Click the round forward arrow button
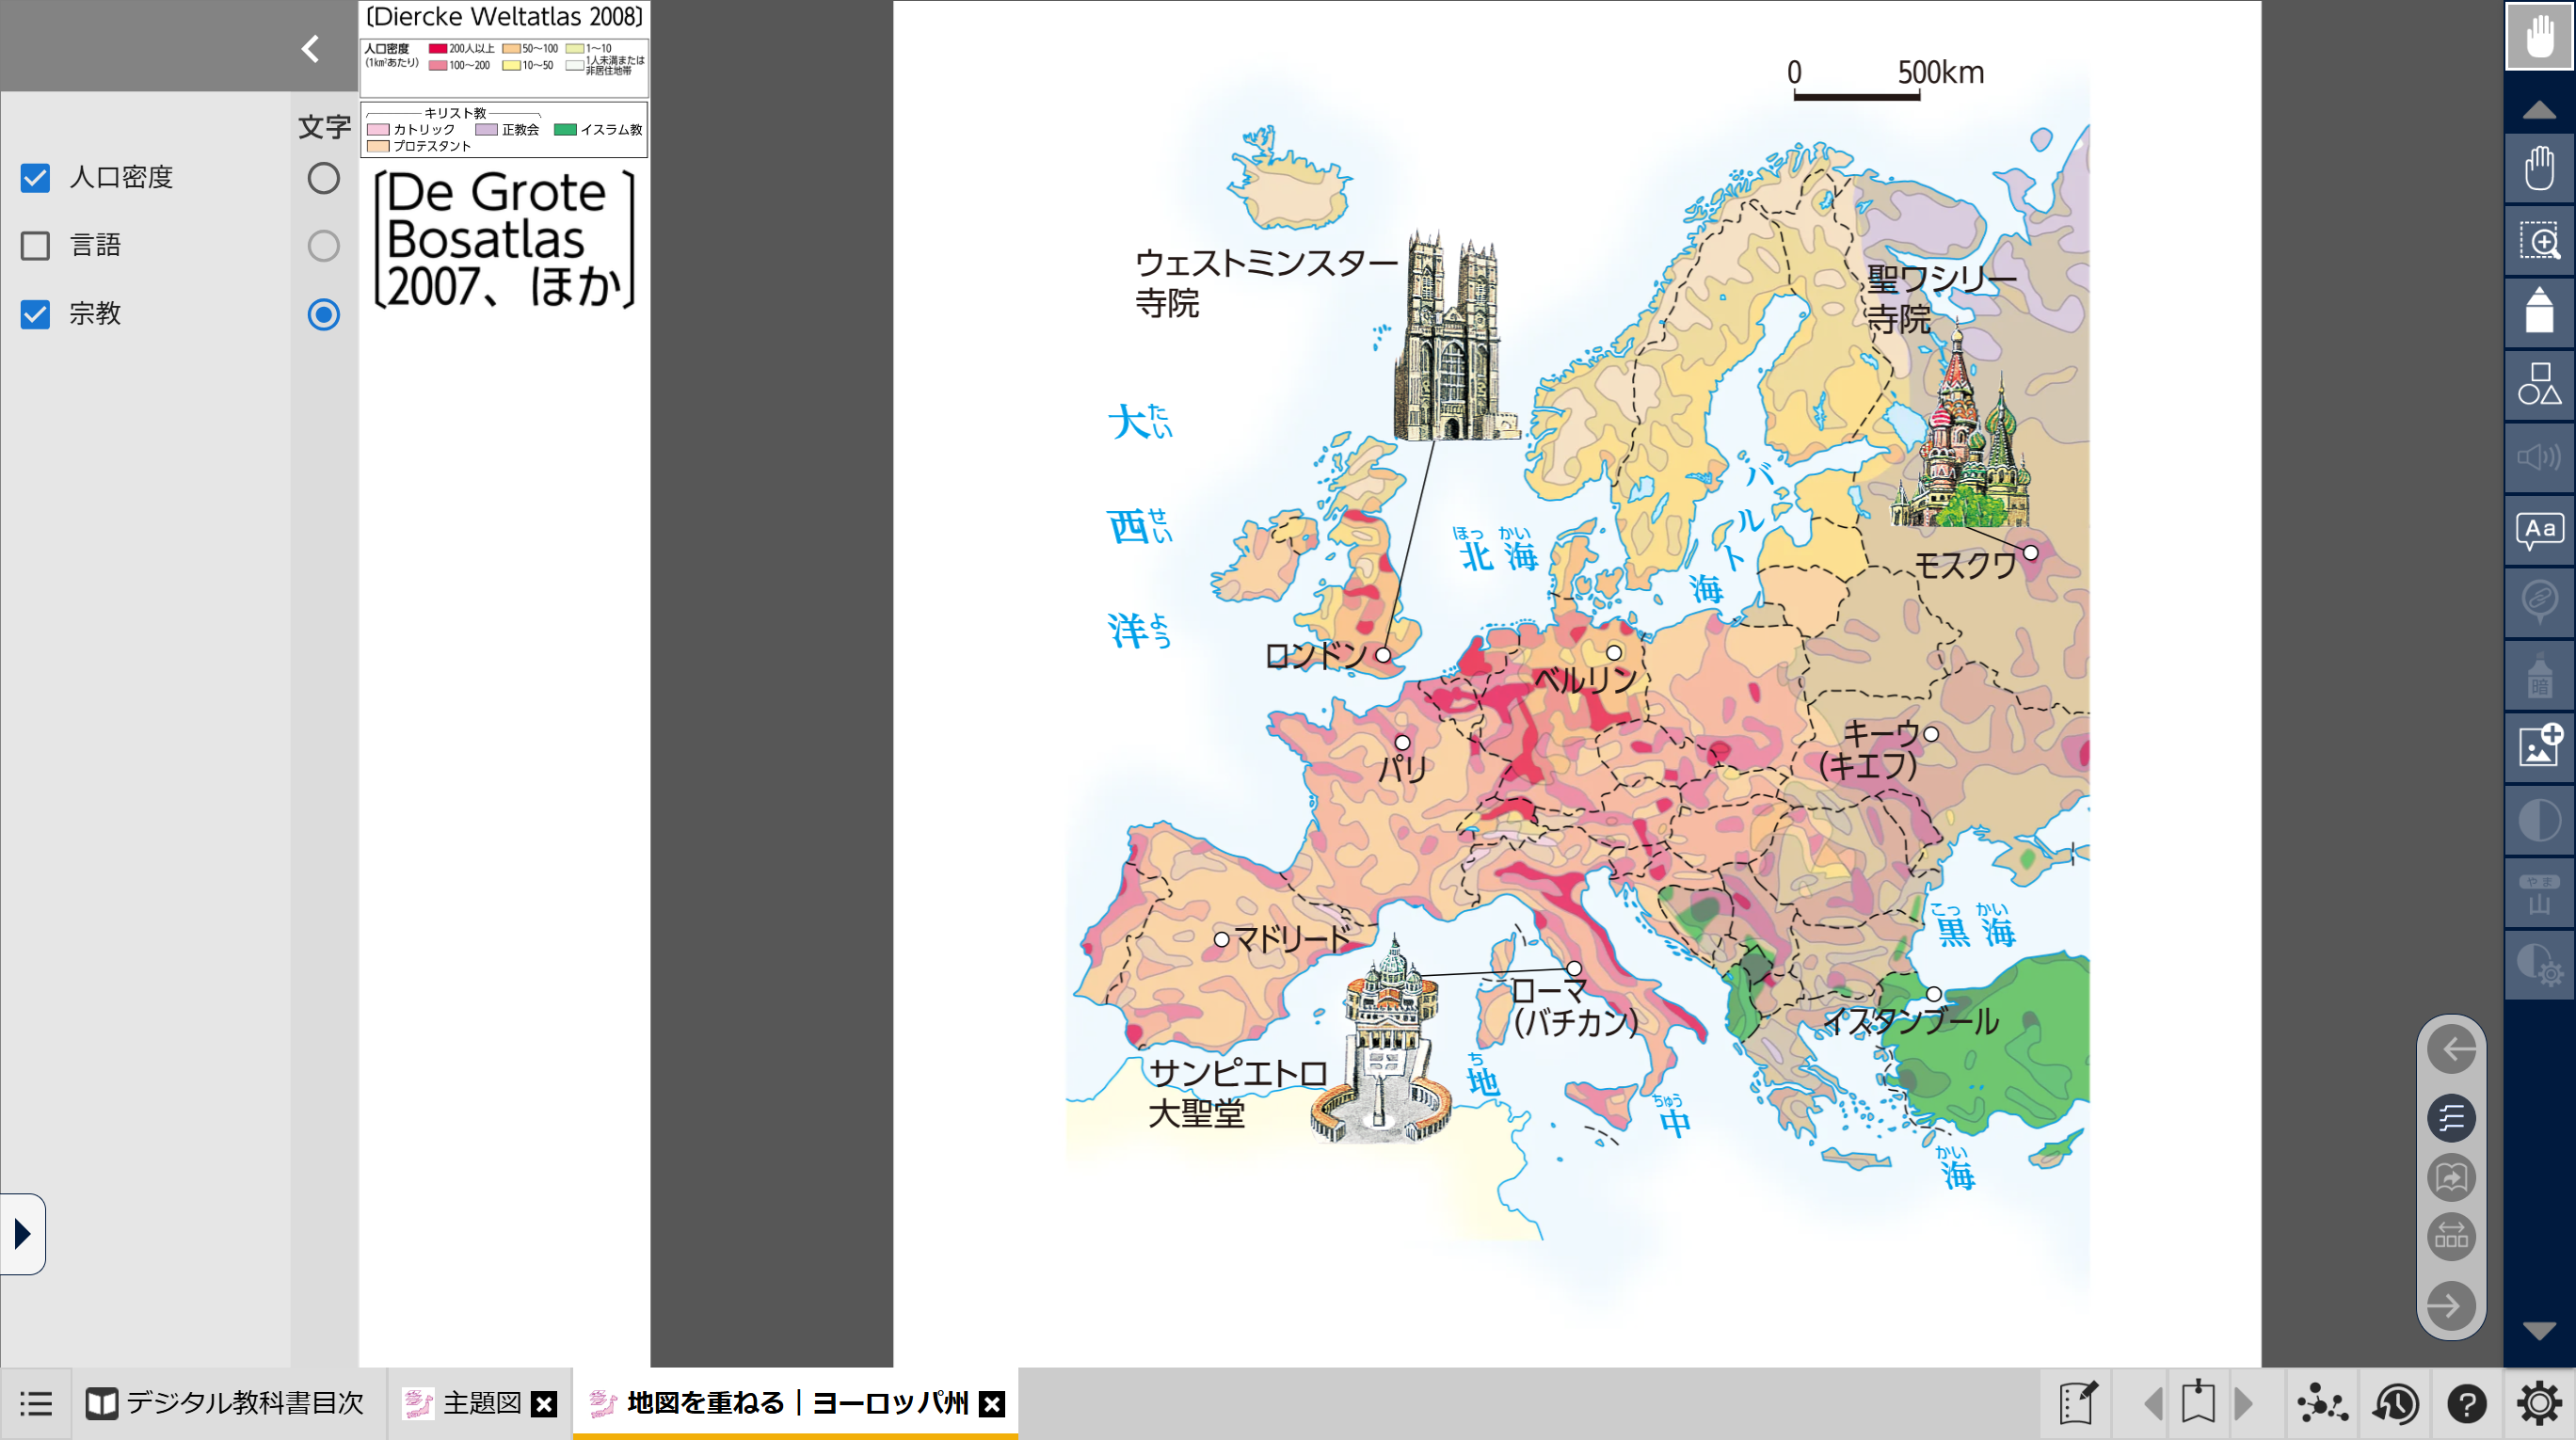Image resolution: width=2576 pixels, height=1440 pixels. [2451, 1305]
